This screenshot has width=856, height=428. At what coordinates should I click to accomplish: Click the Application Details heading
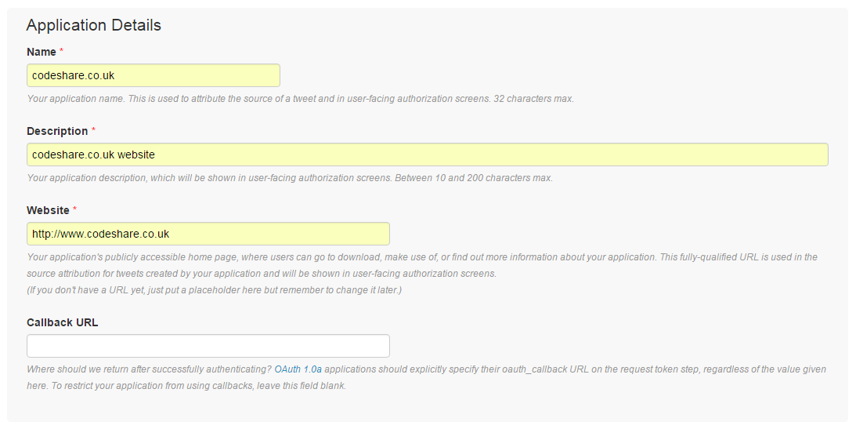tap(94, 25)
